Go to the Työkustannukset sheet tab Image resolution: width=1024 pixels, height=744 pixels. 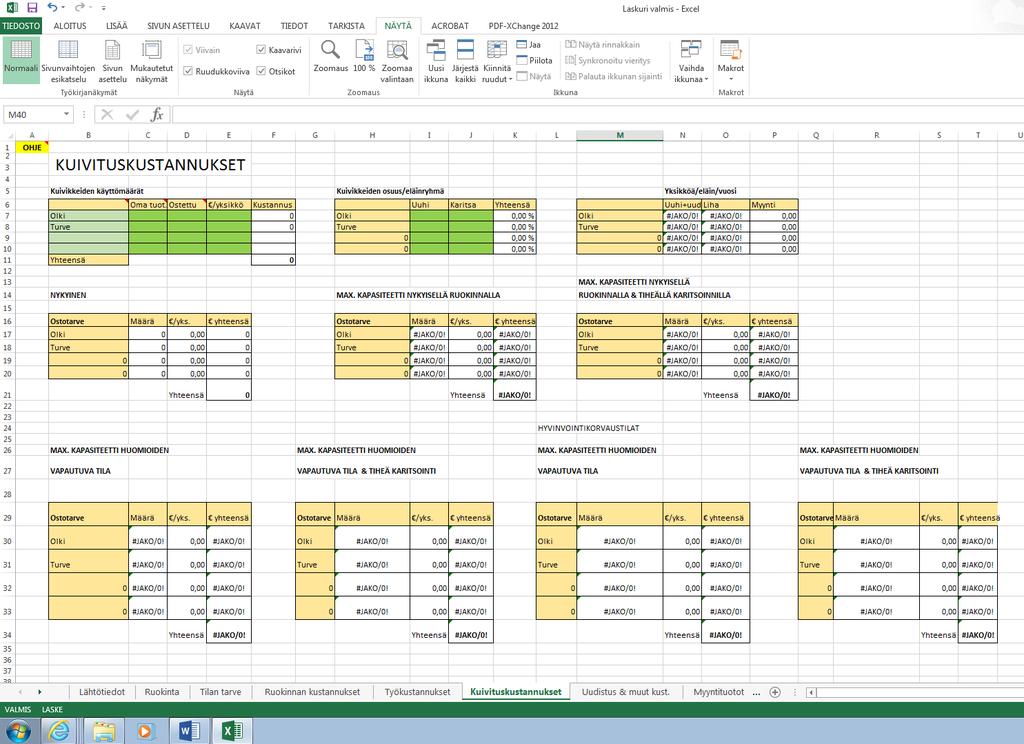coord(417,692)
